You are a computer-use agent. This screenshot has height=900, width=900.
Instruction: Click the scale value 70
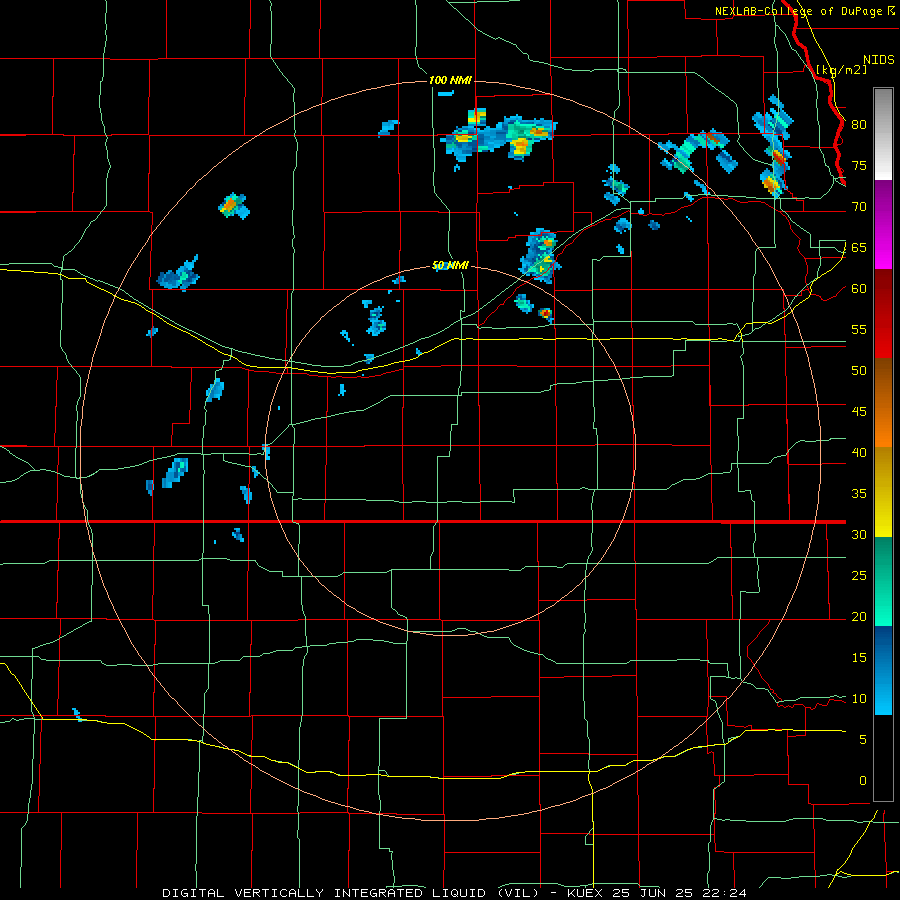[x=859, y=207]
